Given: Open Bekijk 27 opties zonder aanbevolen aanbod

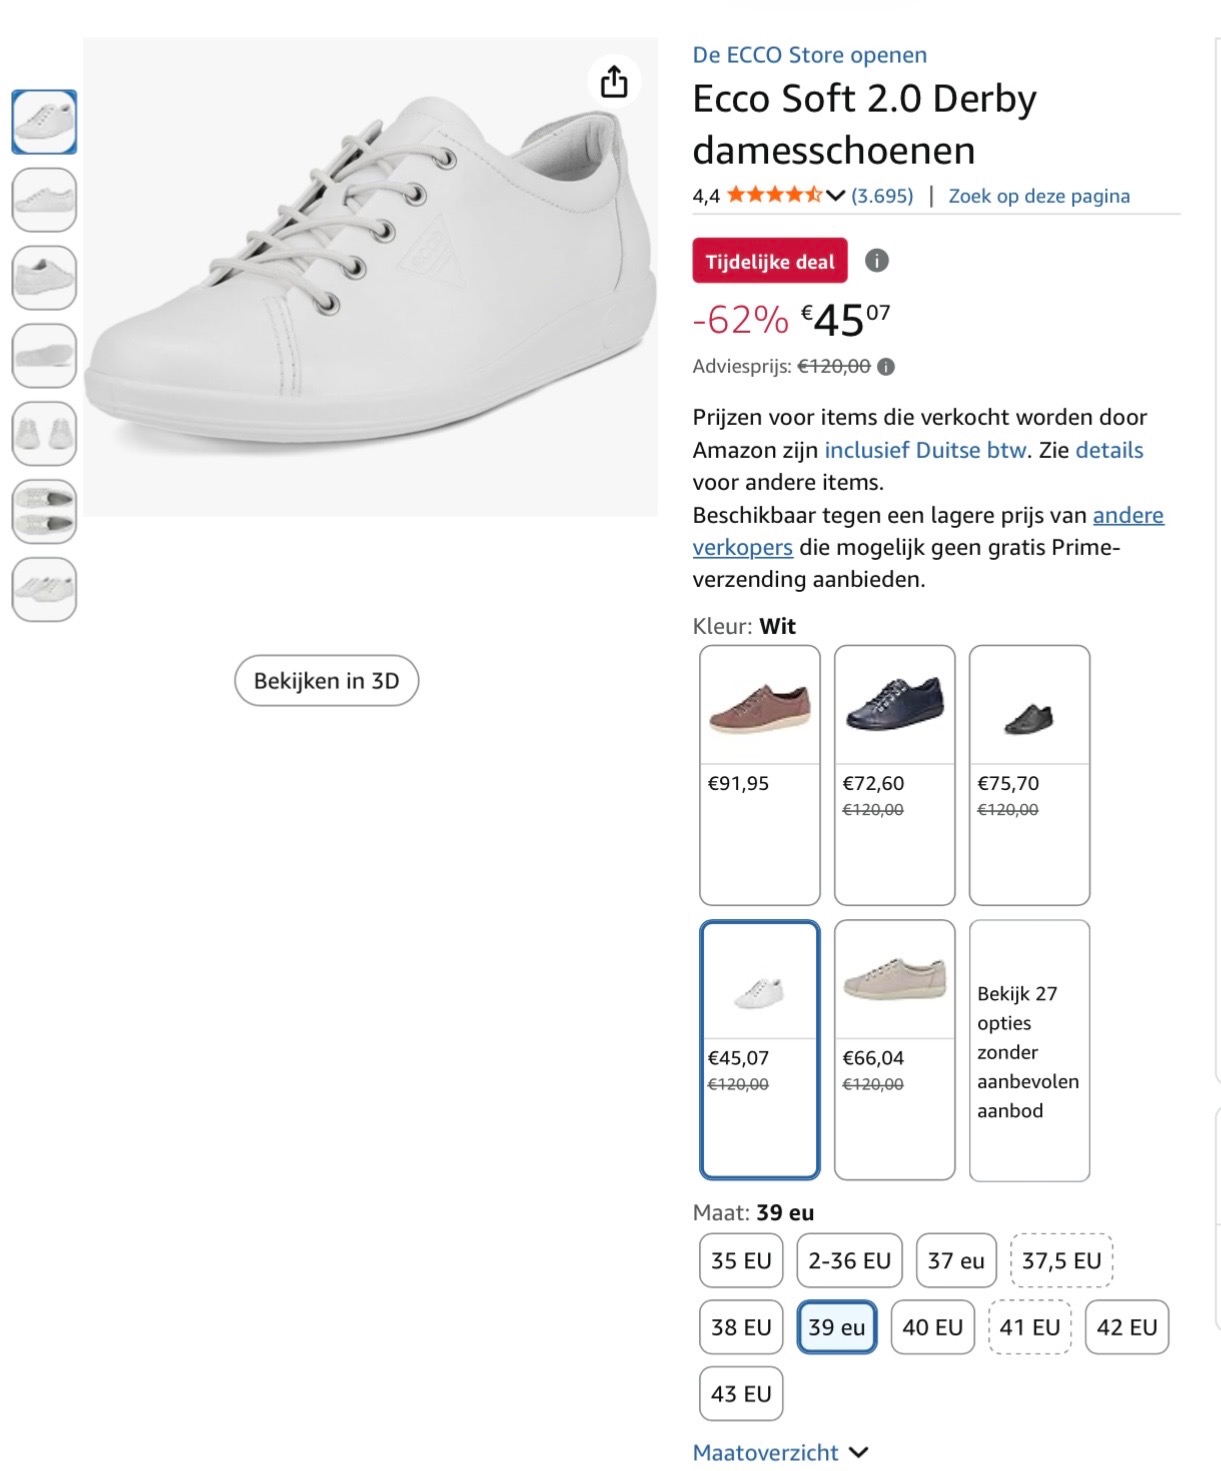Looking at the screenshot, I should coord(1029,1050).
